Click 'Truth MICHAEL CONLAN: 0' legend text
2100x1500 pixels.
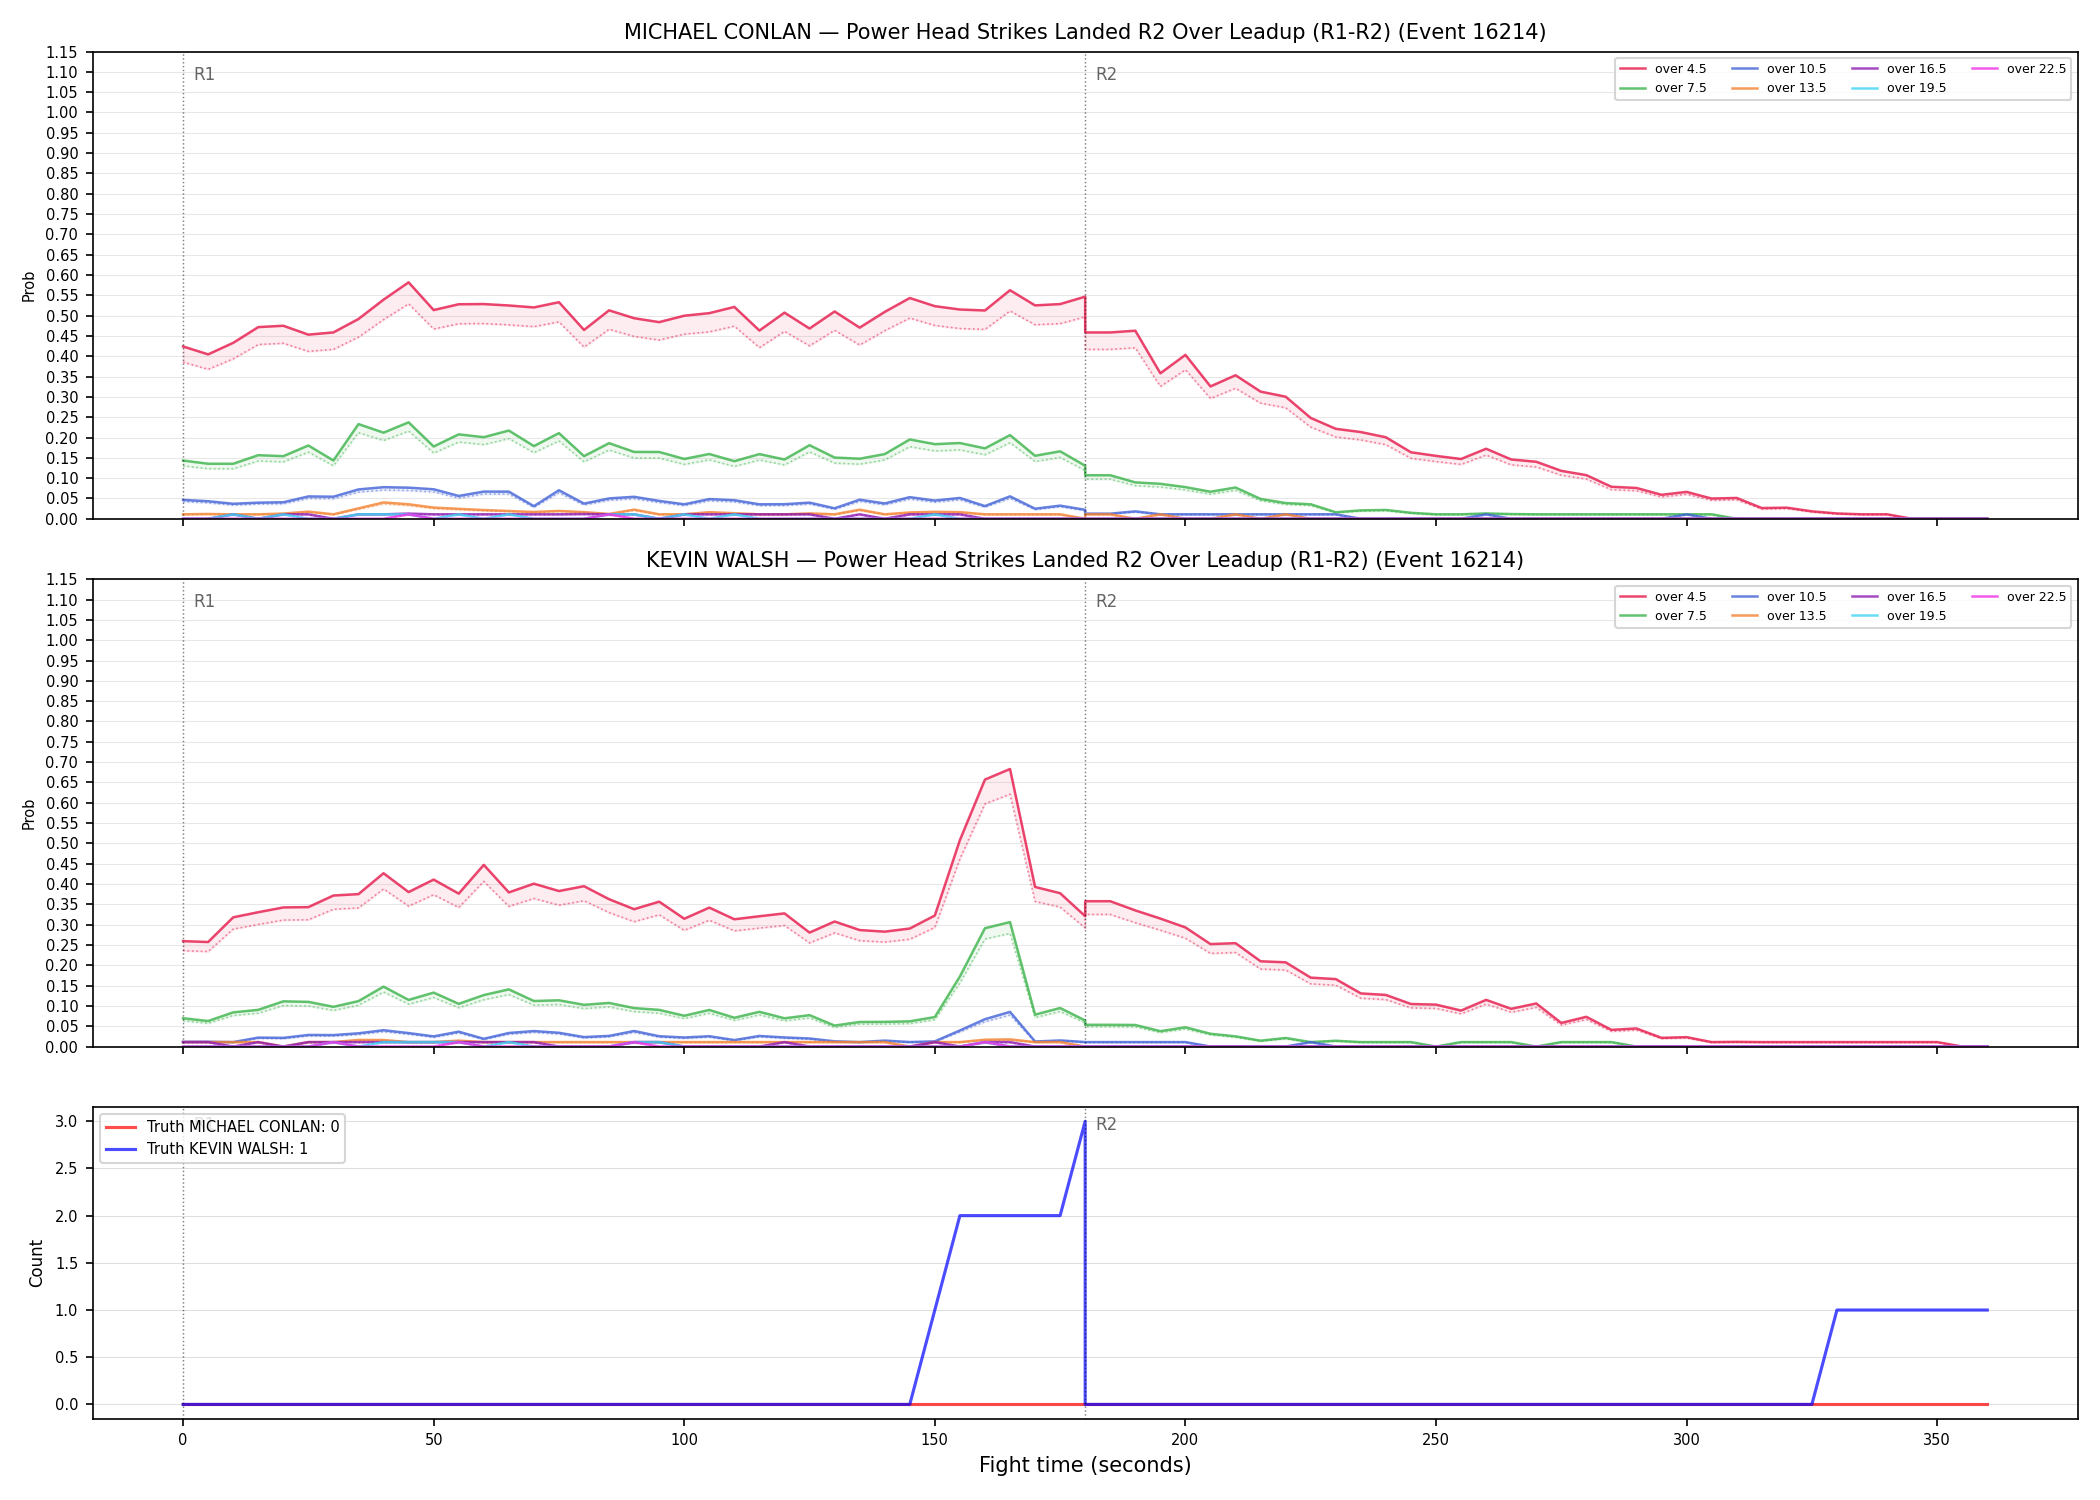tap(243, 1127)
